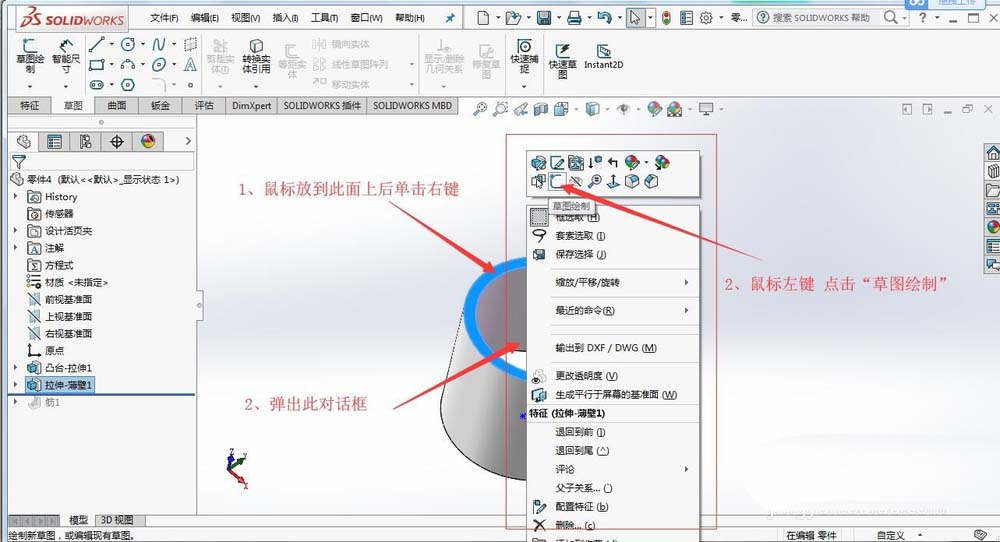Viewport: 1000px width, 542px height.
Task: Toggle the Select cursor tool
Action: [x=635, y=18]
